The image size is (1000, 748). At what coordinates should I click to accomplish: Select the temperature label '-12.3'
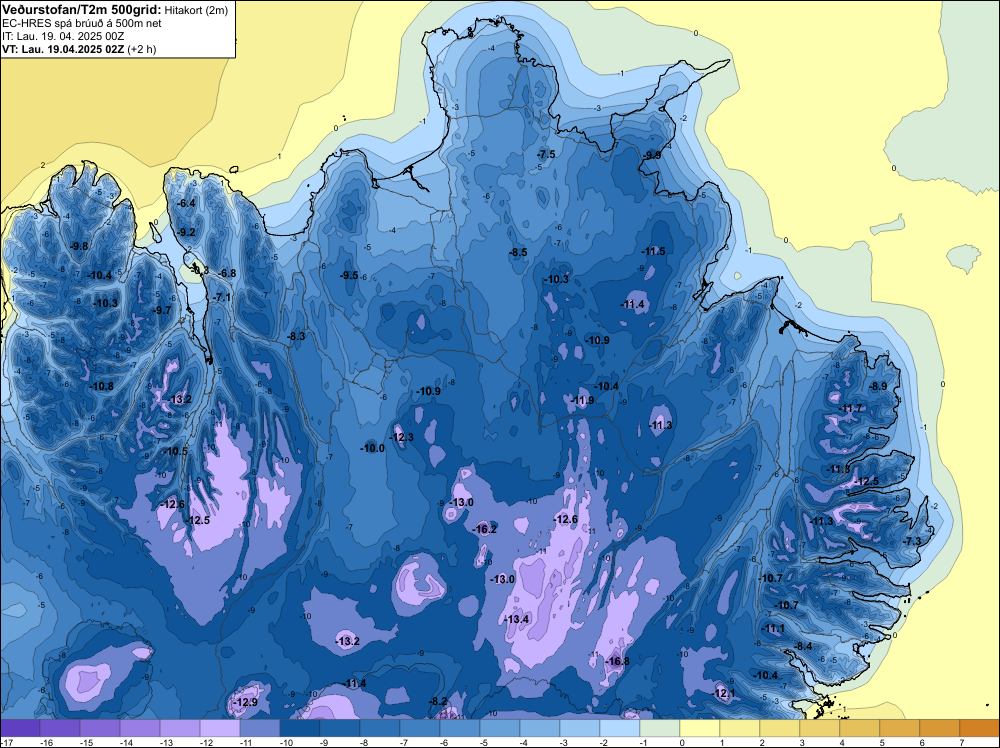pyautogui.click(x=402, y=437)
